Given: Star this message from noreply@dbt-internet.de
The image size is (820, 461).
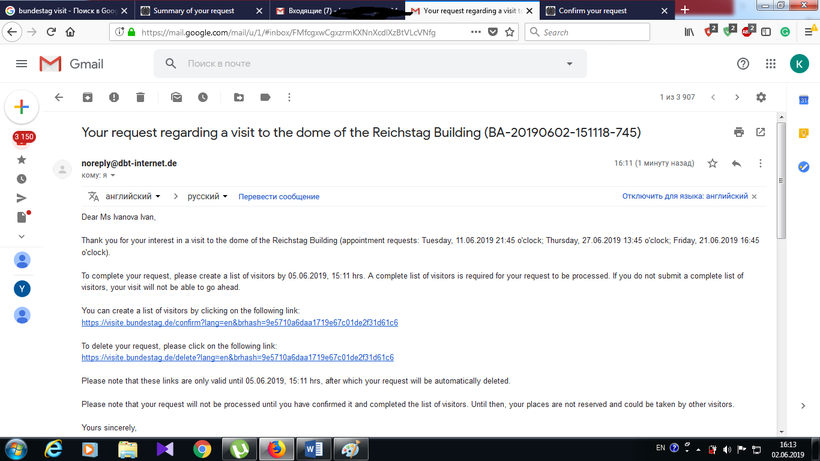Looking at the screenshot, I should point(712,164).
